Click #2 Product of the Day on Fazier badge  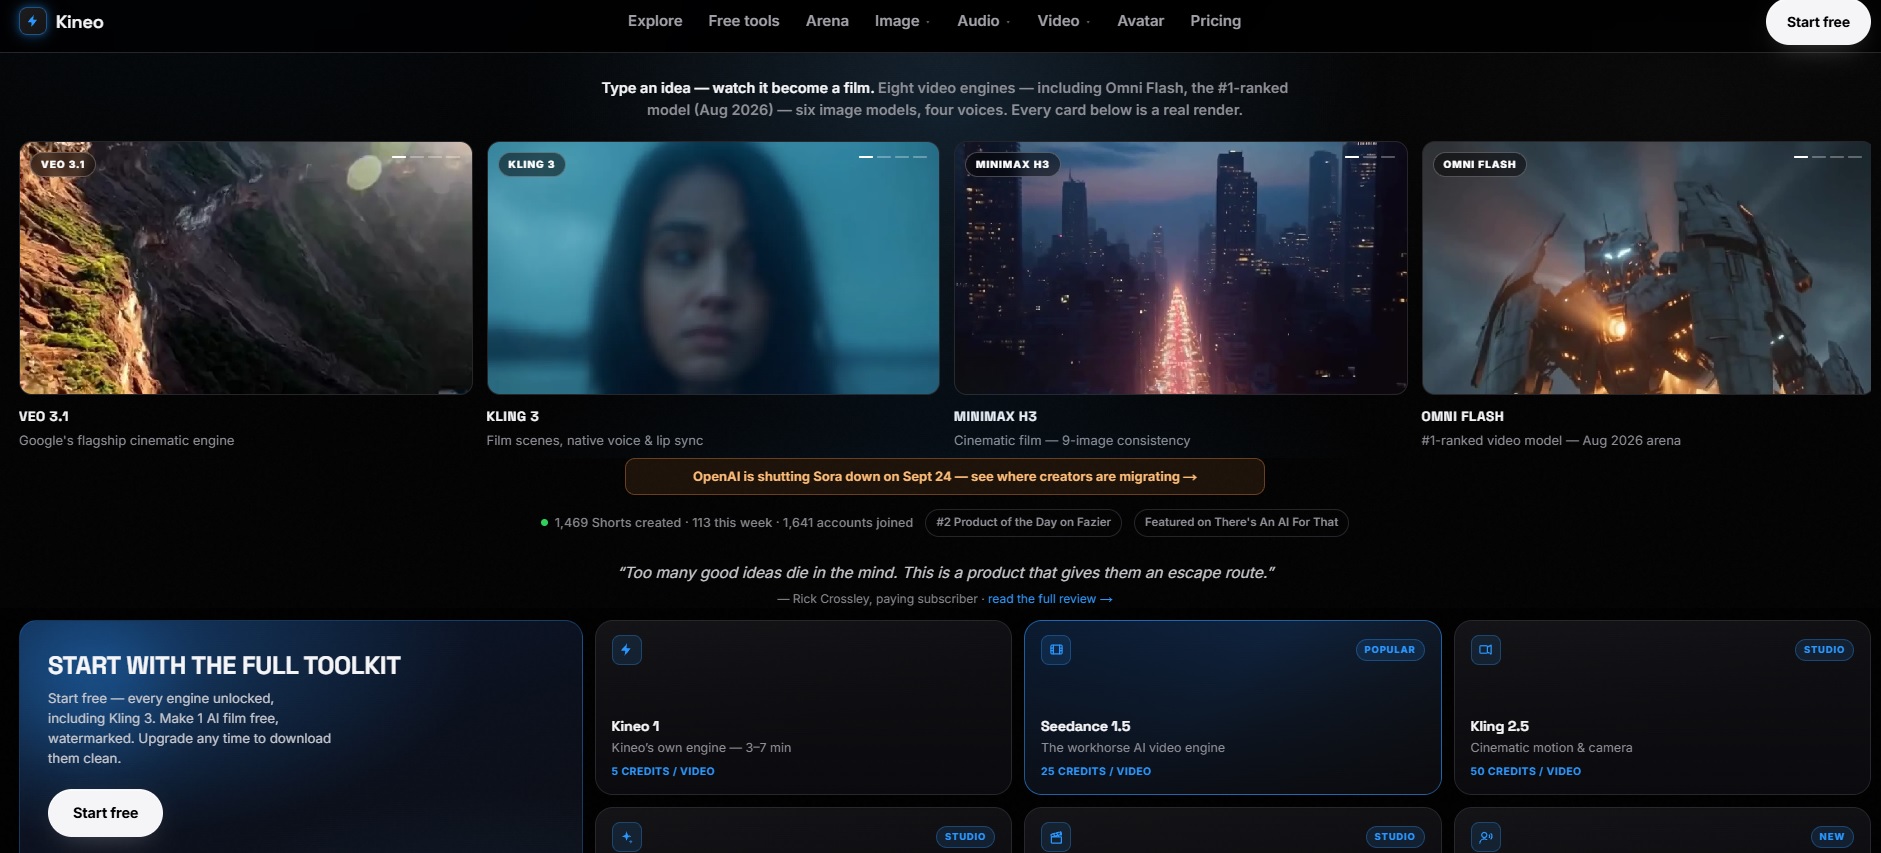1023,523
